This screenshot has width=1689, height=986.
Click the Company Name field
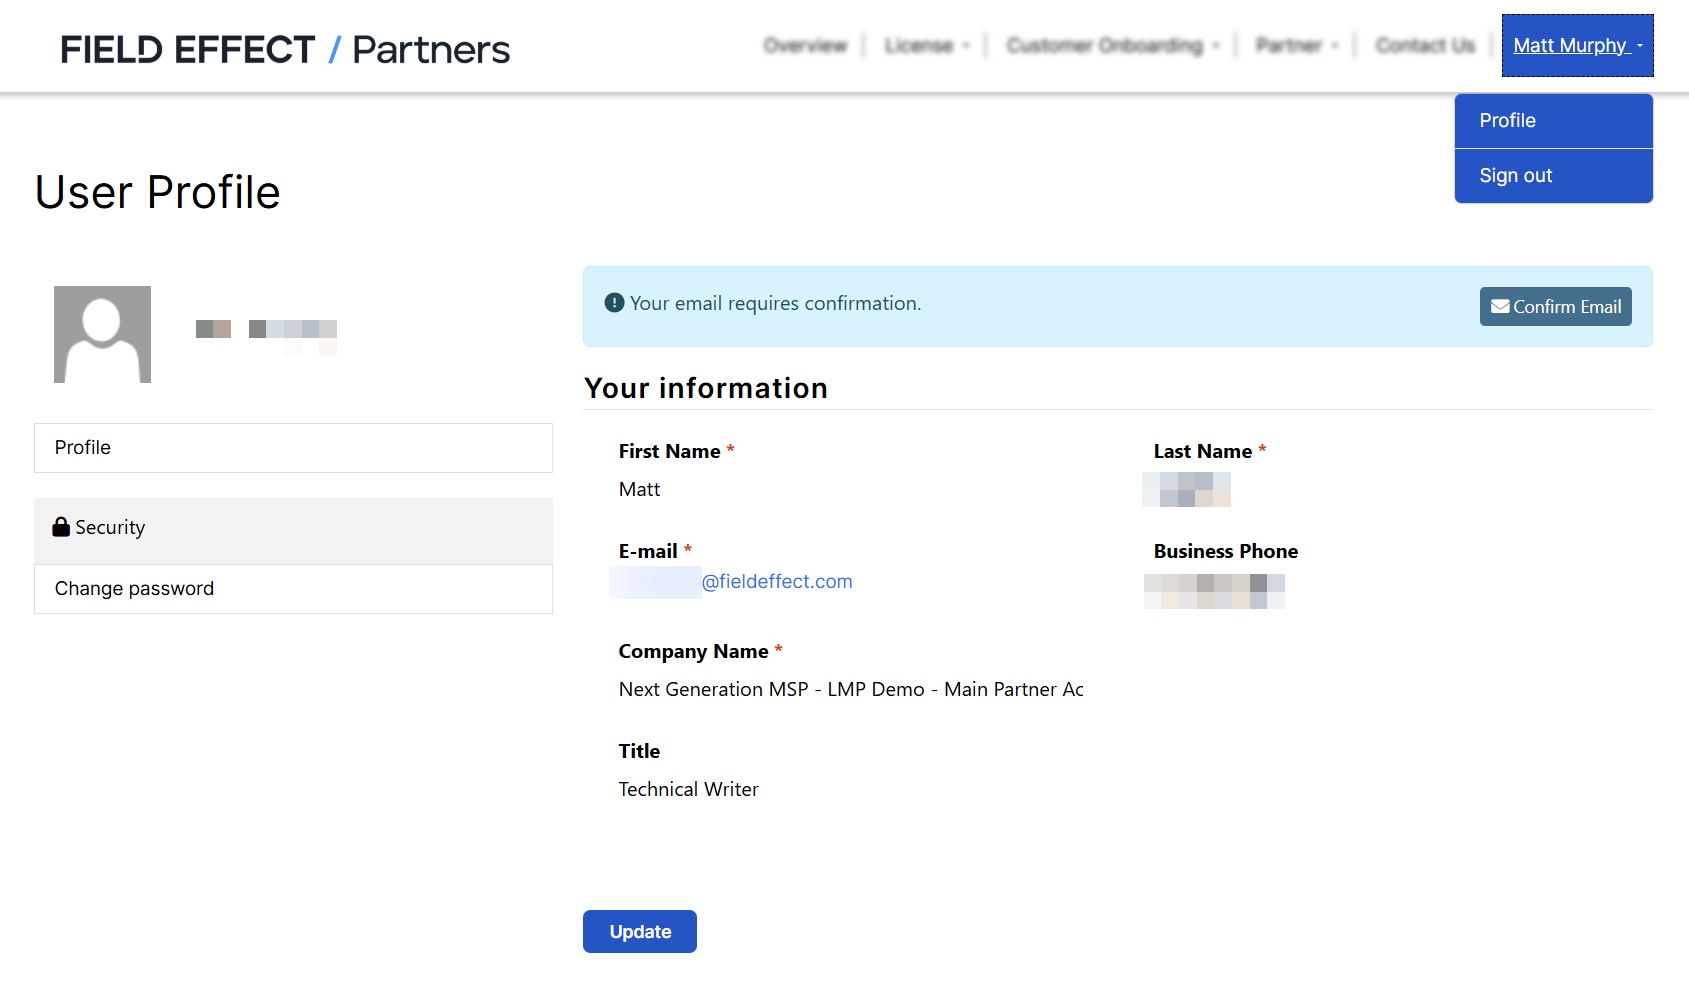(x=851, y=690)
